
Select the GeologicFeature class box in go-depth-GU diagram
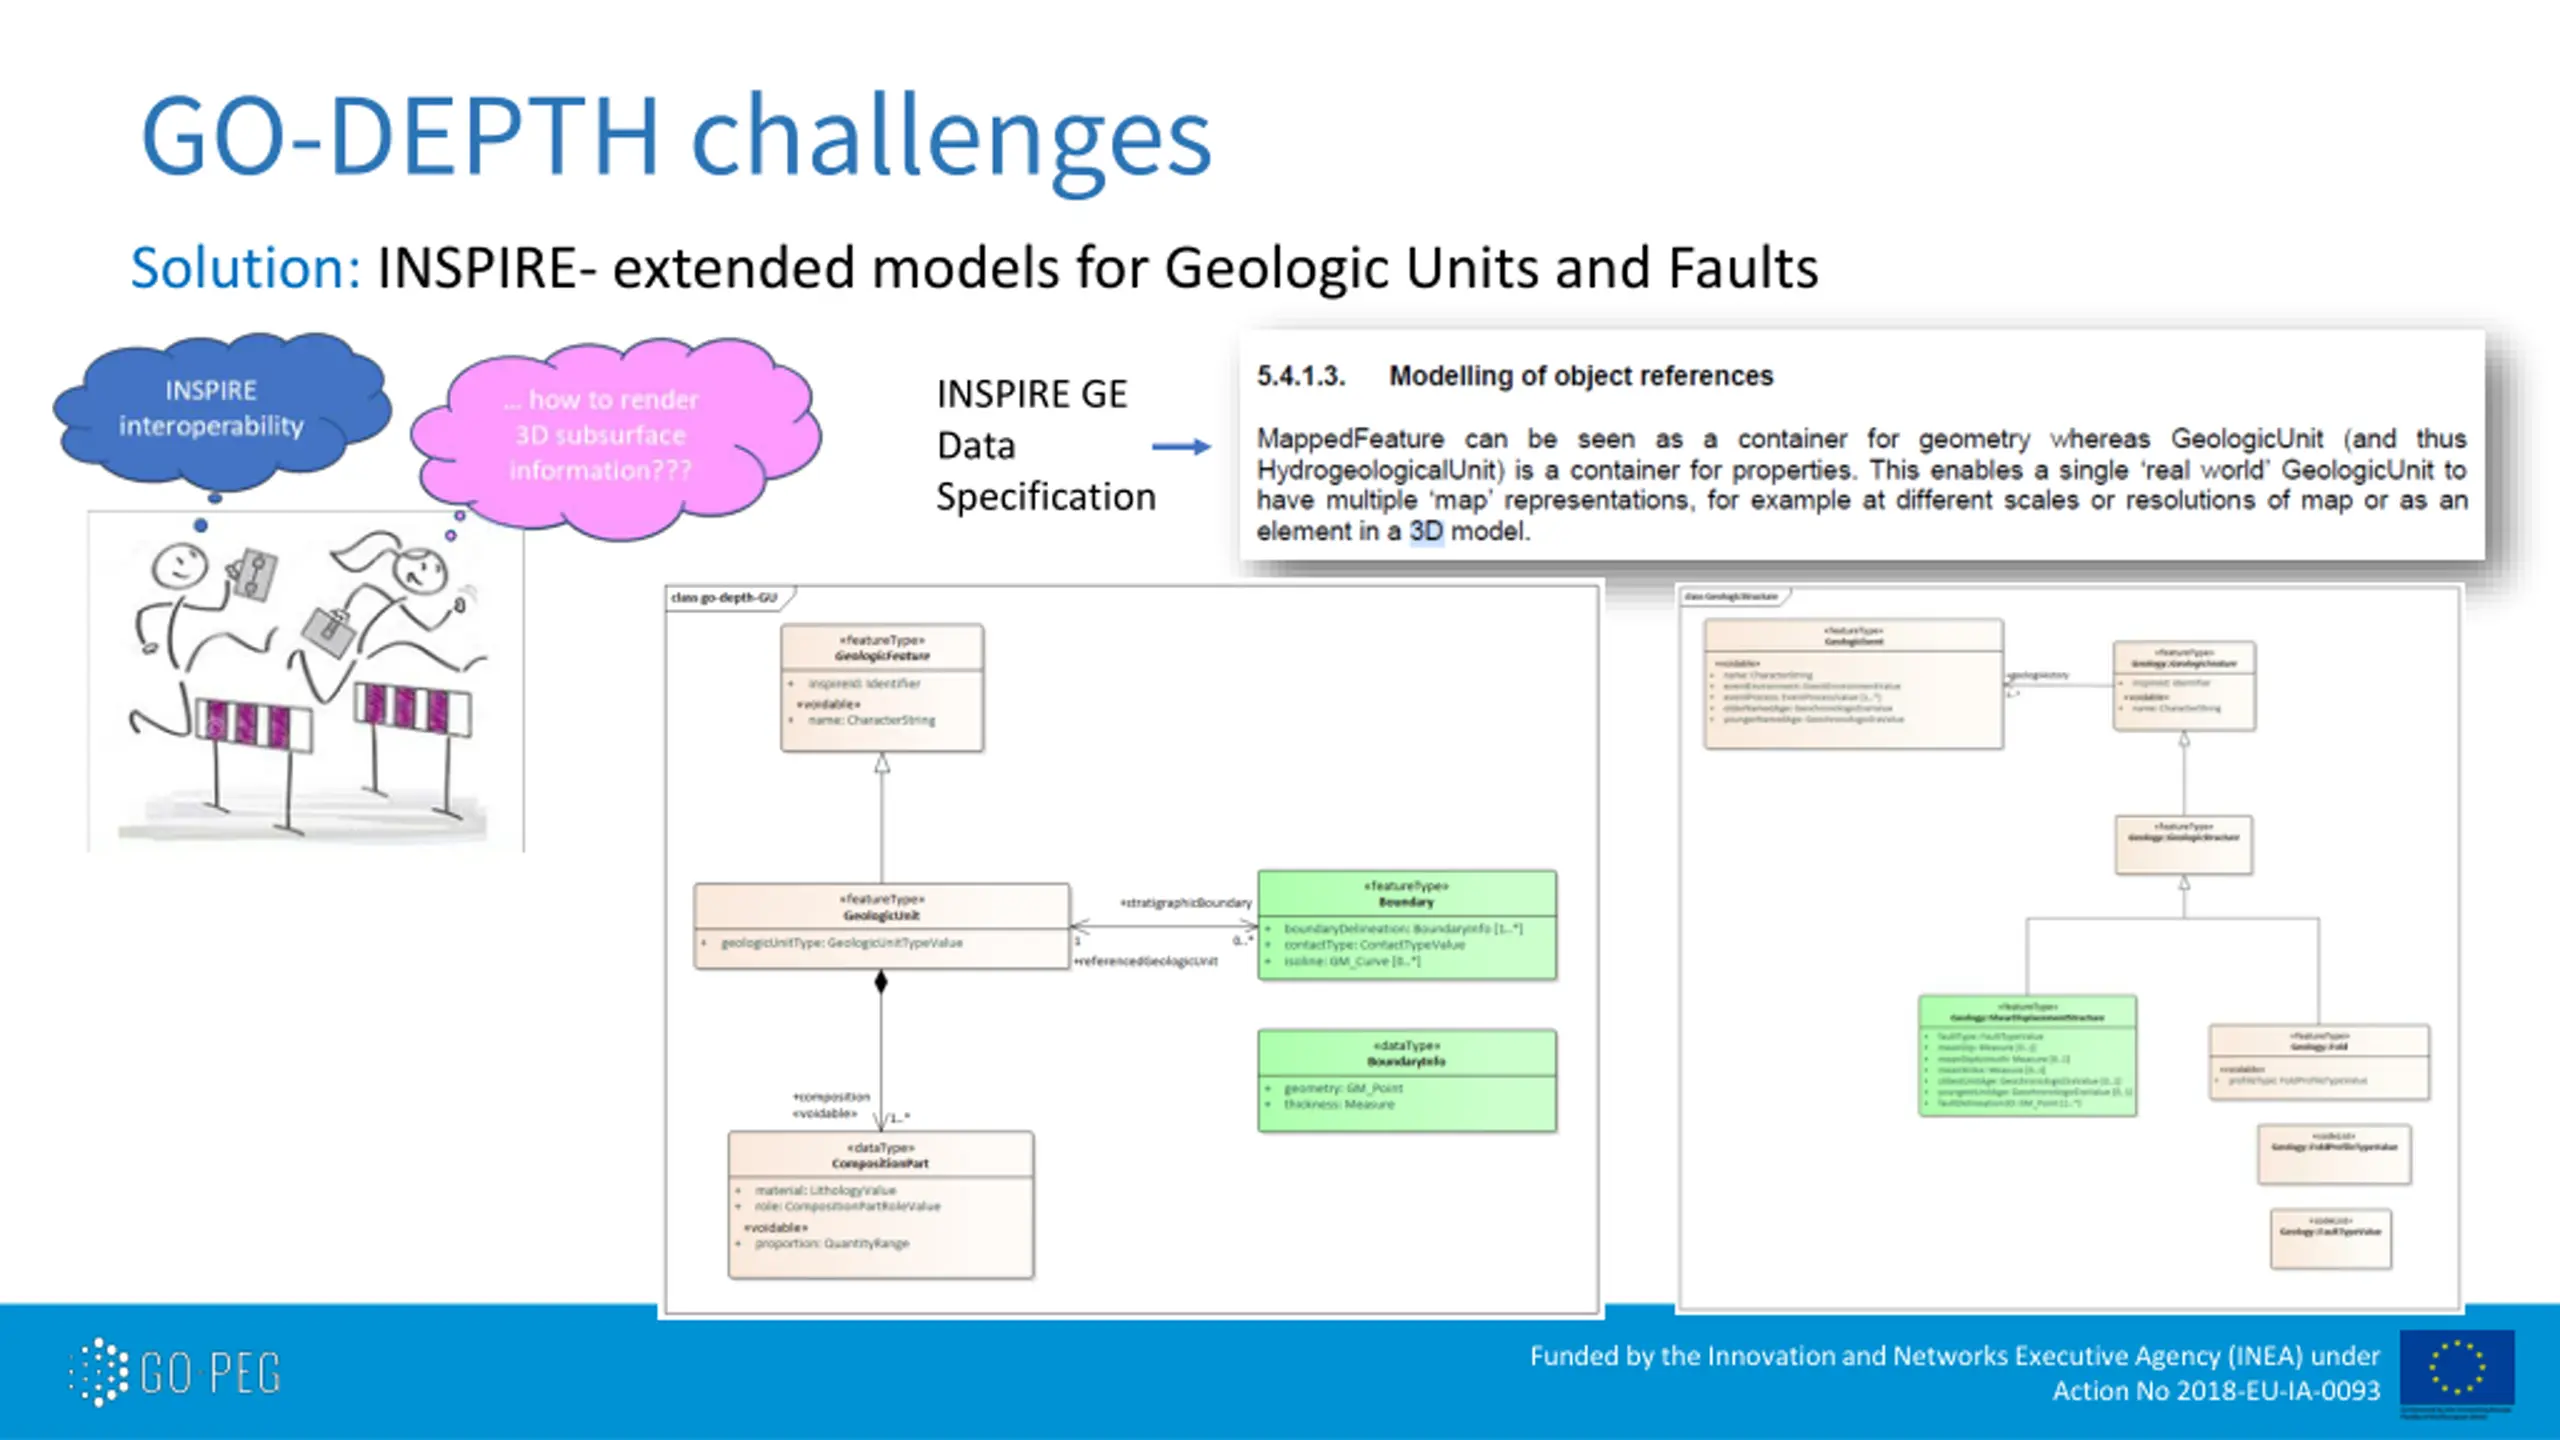[882, 688]
